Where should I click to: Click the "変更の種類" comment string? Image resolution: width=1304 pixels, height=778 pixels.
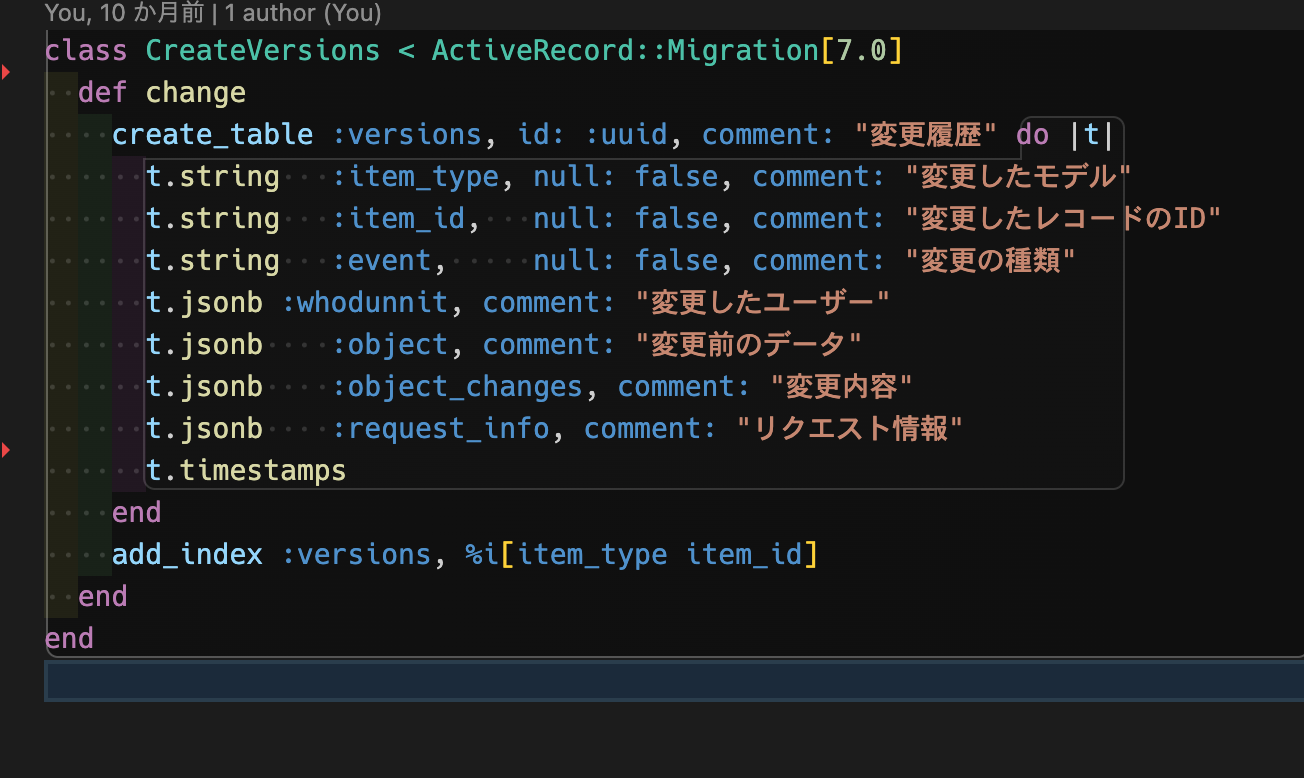click(x=990, y=260)
